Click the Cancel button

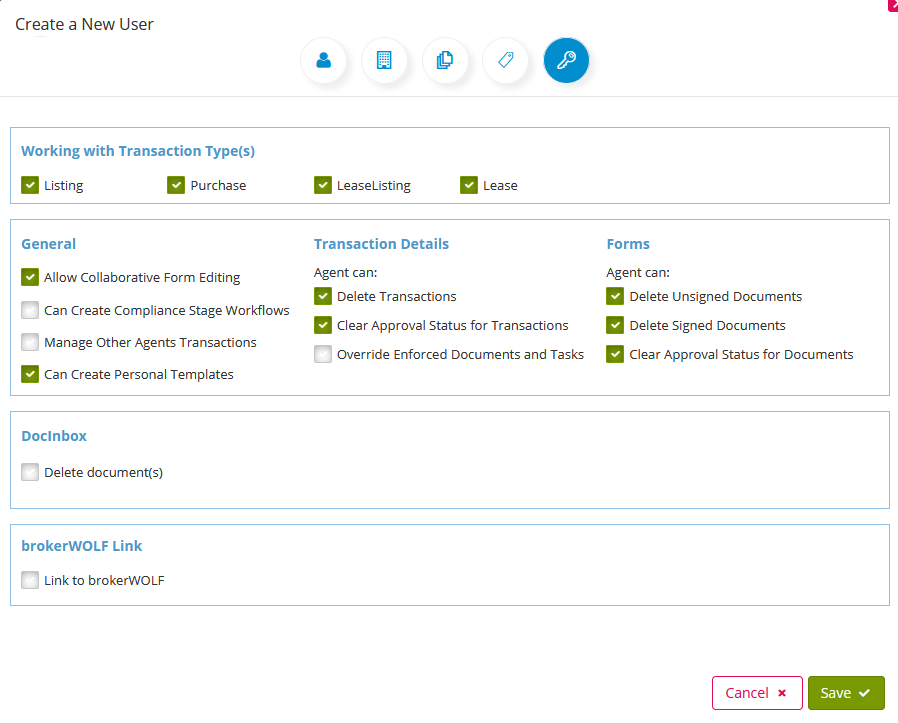(x=756, y=692)
